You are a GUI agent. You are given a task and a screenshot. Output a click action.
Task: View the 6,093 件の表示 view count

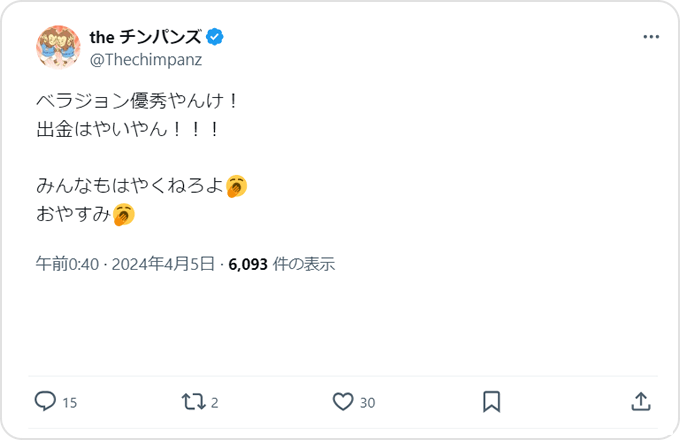click(281, 265)
